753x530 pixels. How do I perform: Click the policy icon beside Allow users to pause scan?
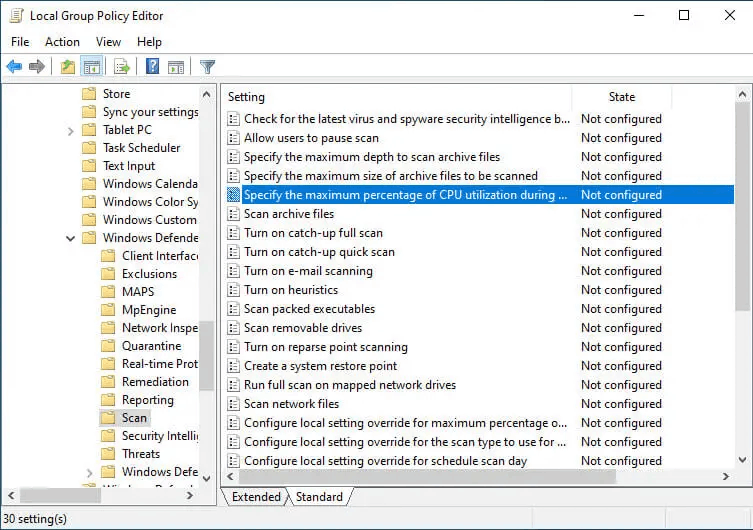(x=233, y=138)
